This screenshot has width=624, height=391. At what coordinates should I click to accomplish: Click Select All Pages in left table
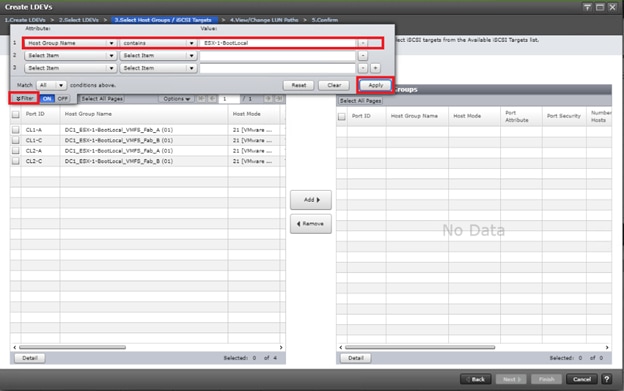click(102, 99)
